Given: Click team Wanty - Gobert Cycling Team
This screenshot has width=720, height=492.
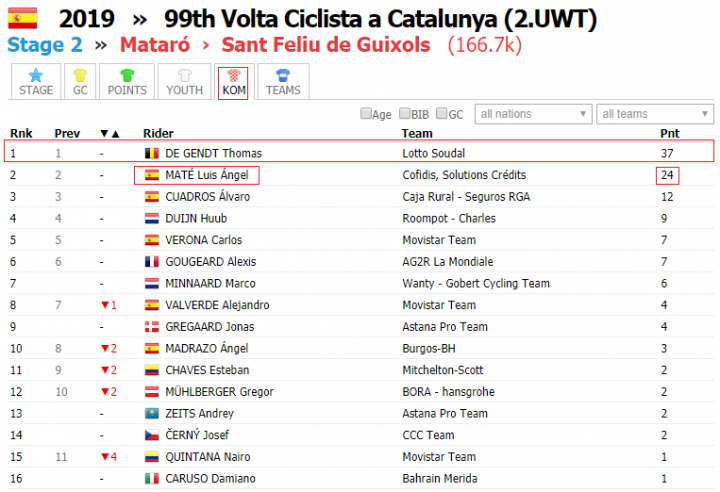Looking at the screenshot, I should pyautogui.click(x=476, y=283).
